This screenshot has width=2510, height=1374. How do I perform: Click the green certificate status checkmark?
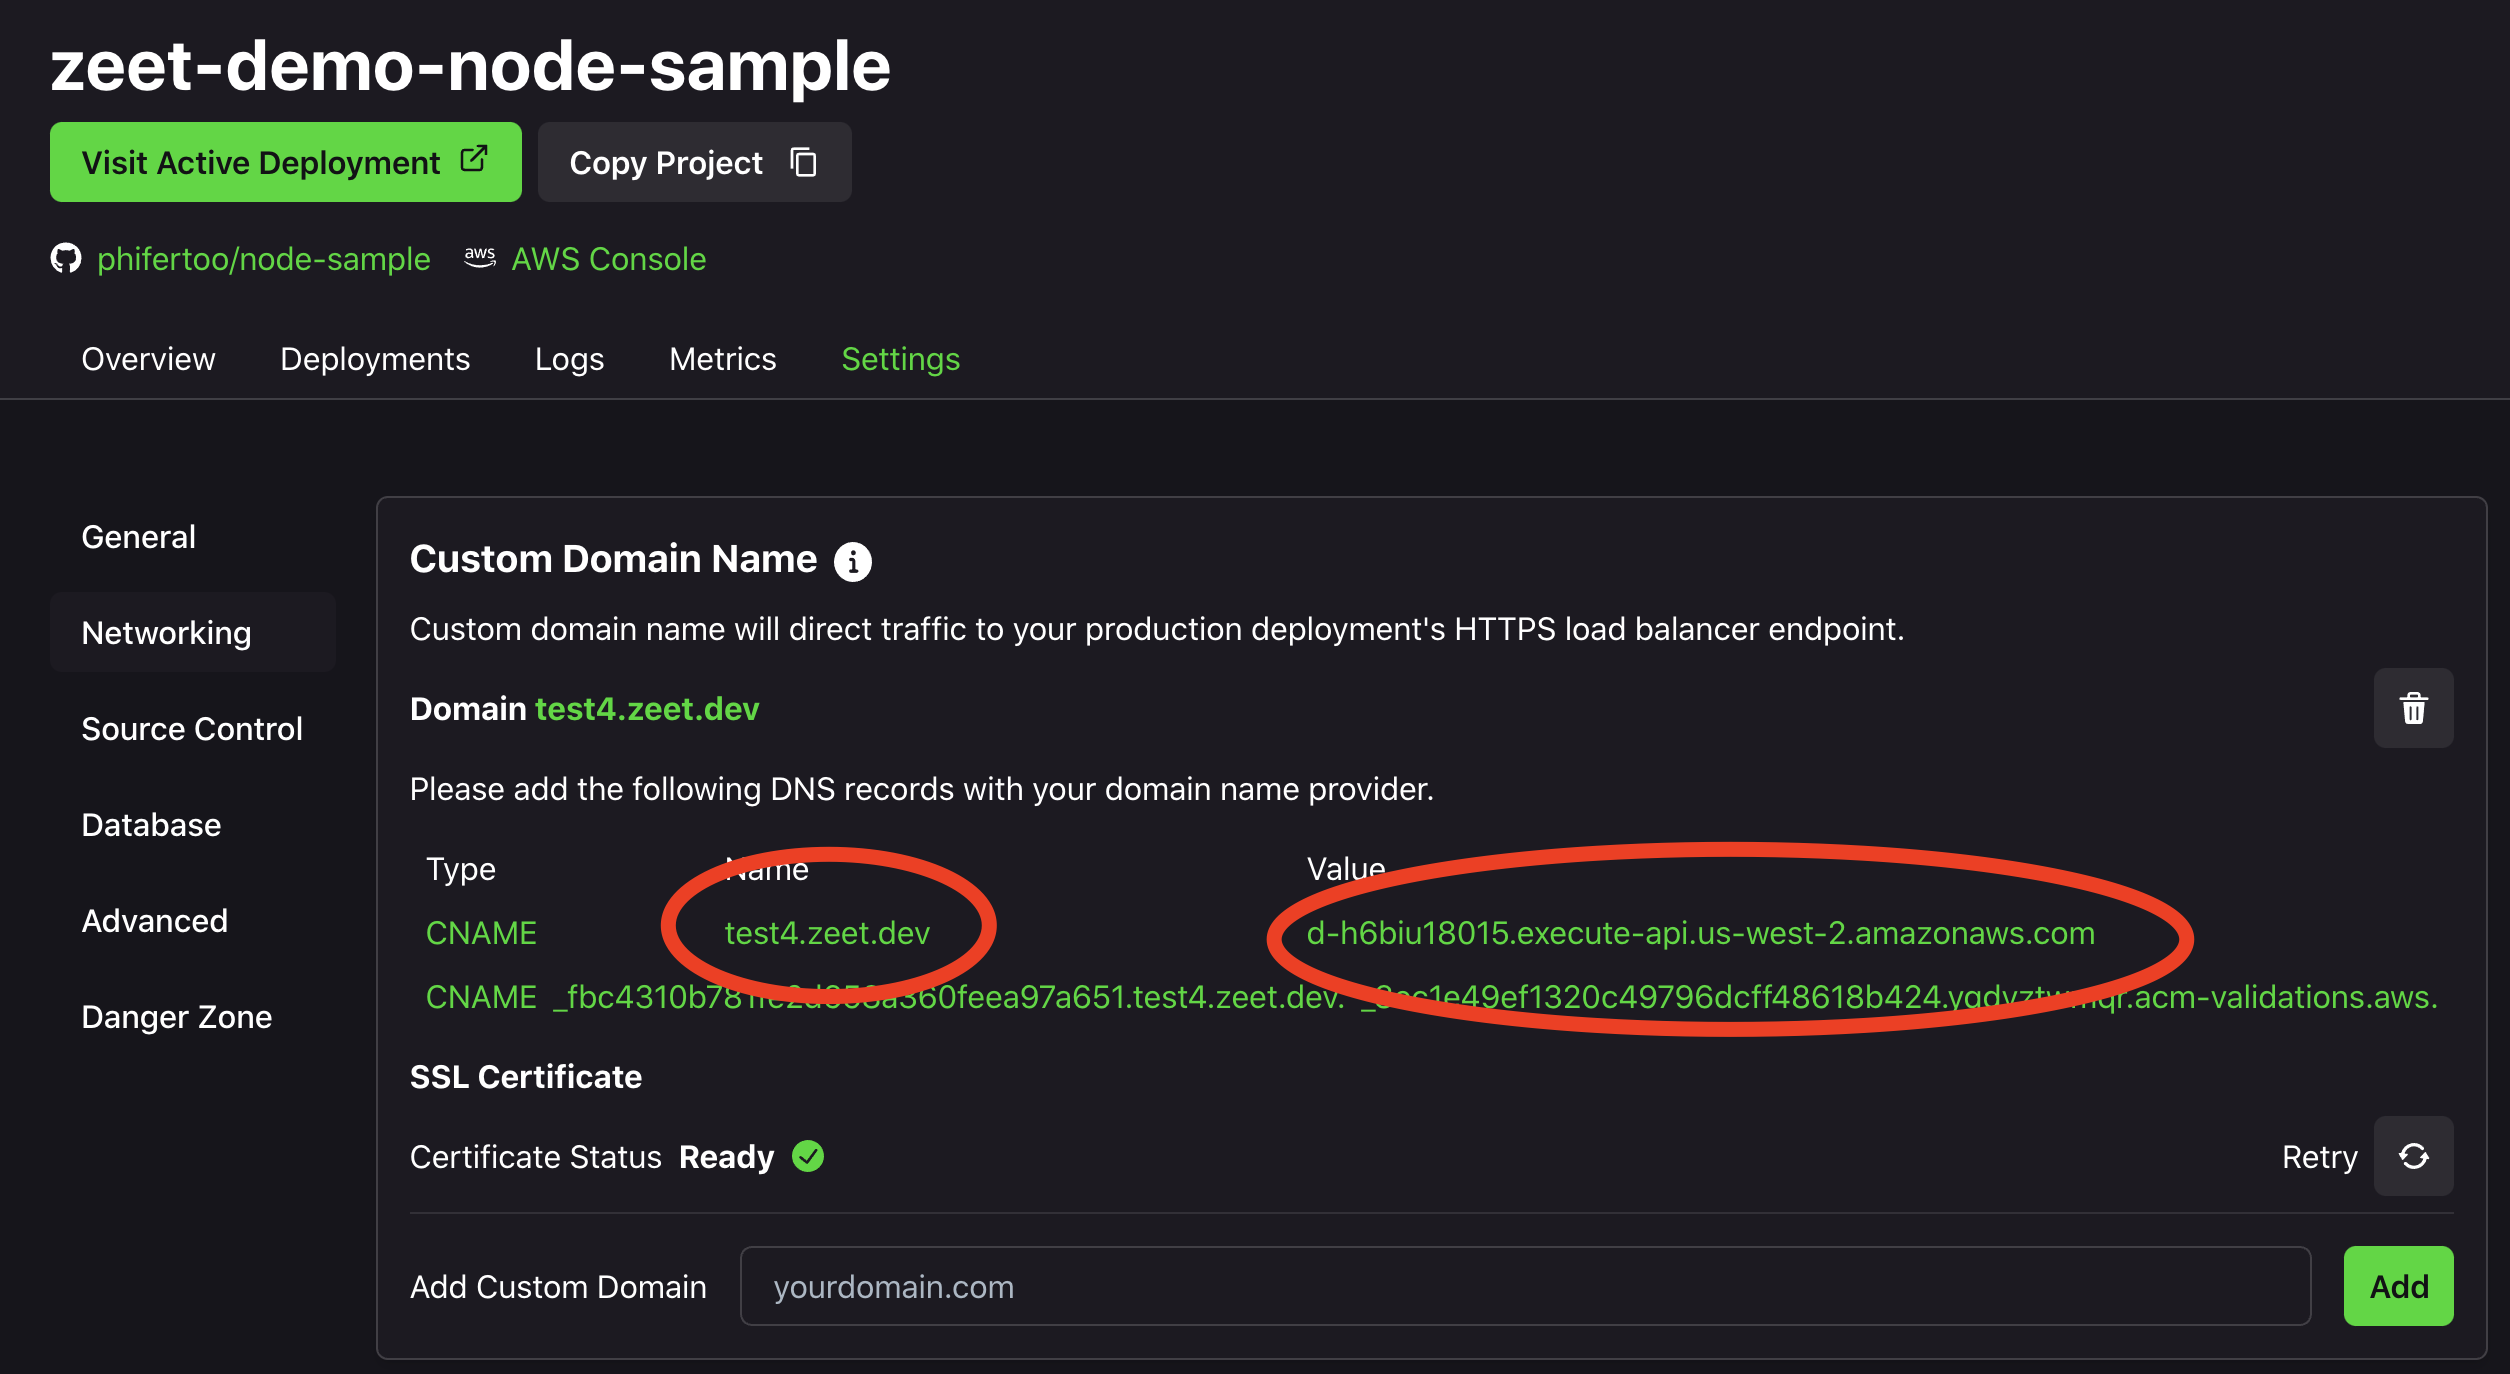point(808,1156)
